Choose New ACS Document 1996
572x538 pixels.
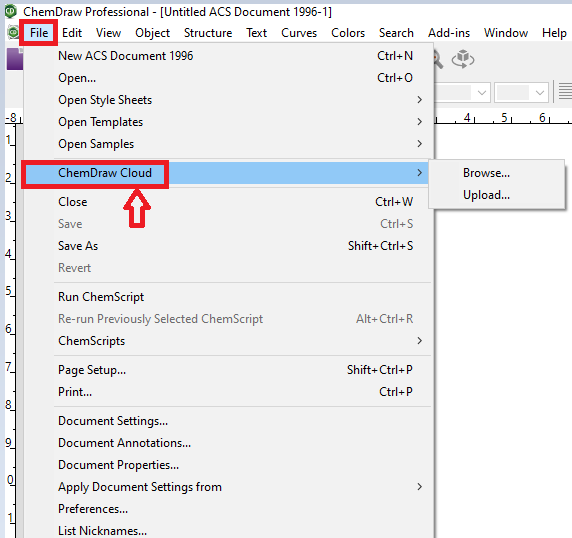[x=229, y=56]
